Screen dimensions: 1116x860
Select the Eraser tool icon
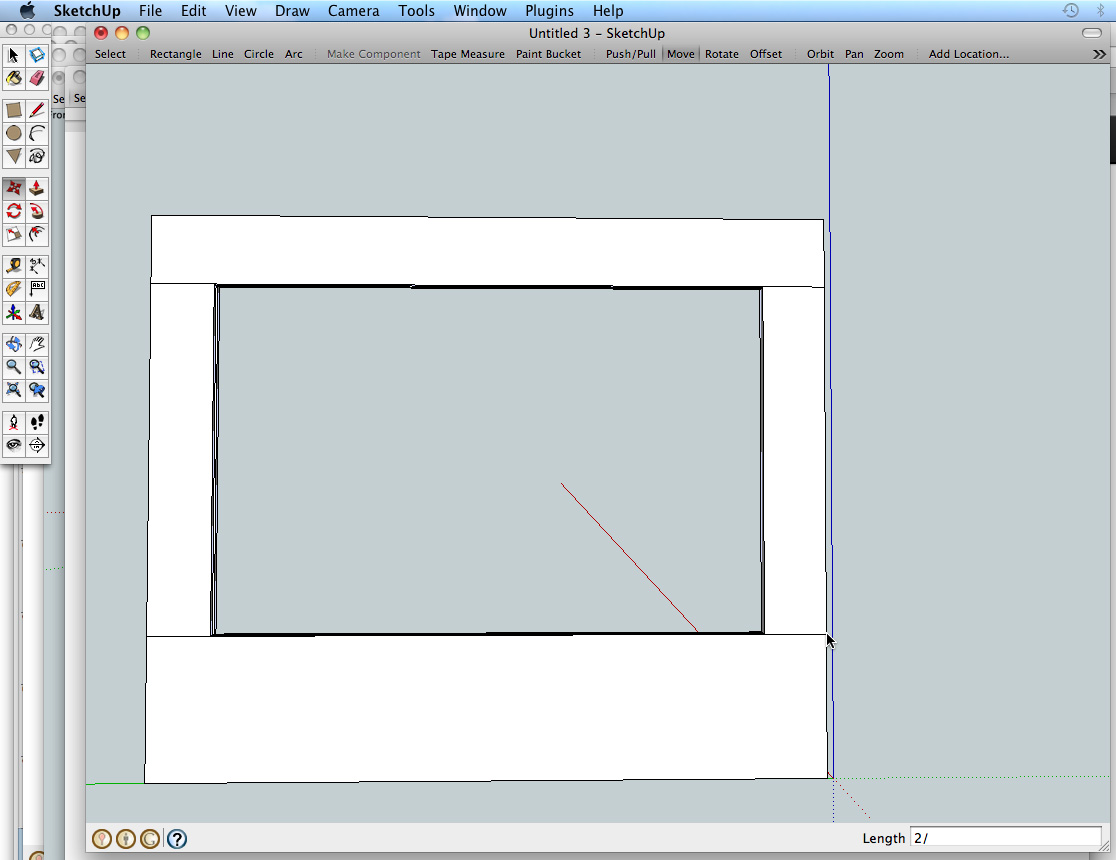(x=37, y=78)
